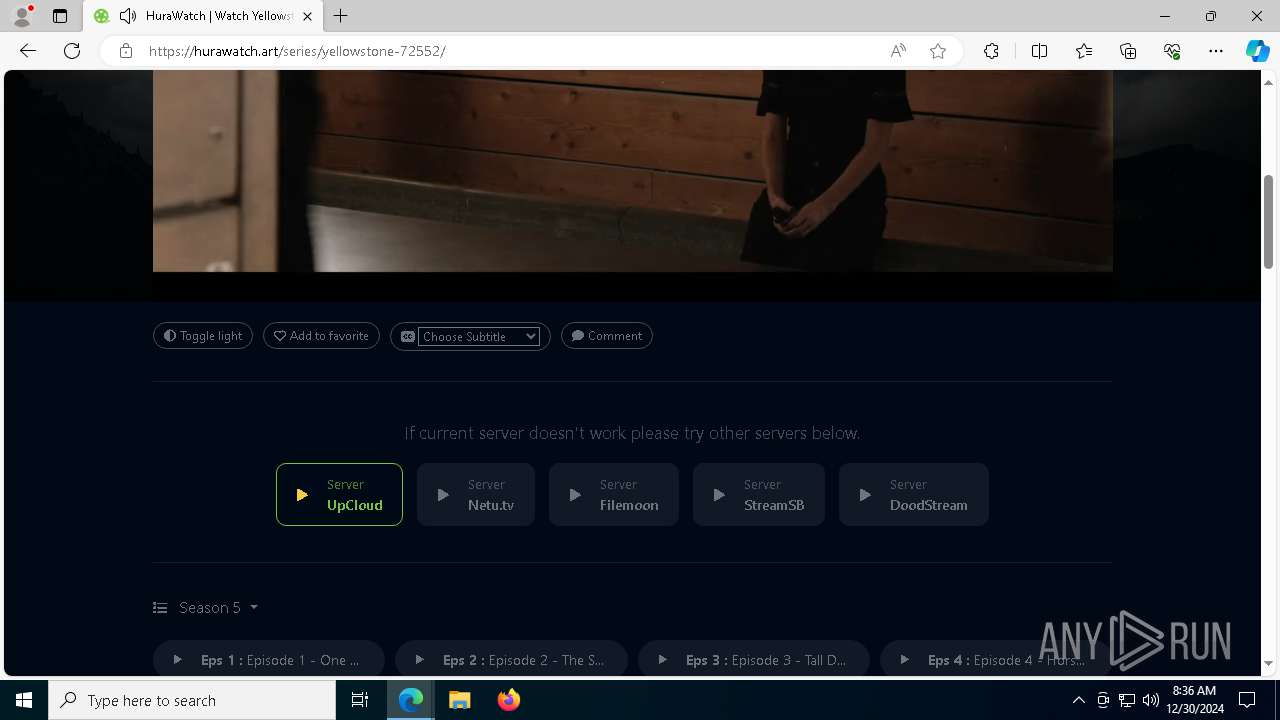
Task: Select the StreamSB server
Action: [759, 494]
